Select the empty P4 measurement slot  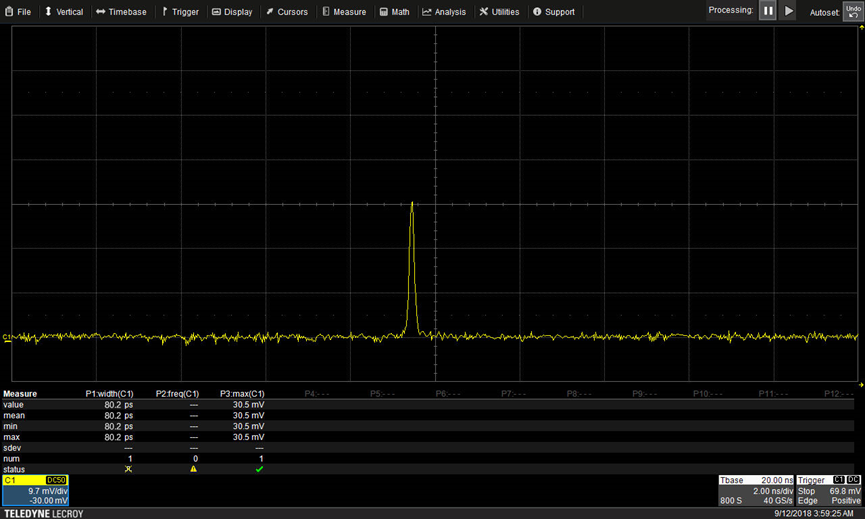click(x=317, y=394)
